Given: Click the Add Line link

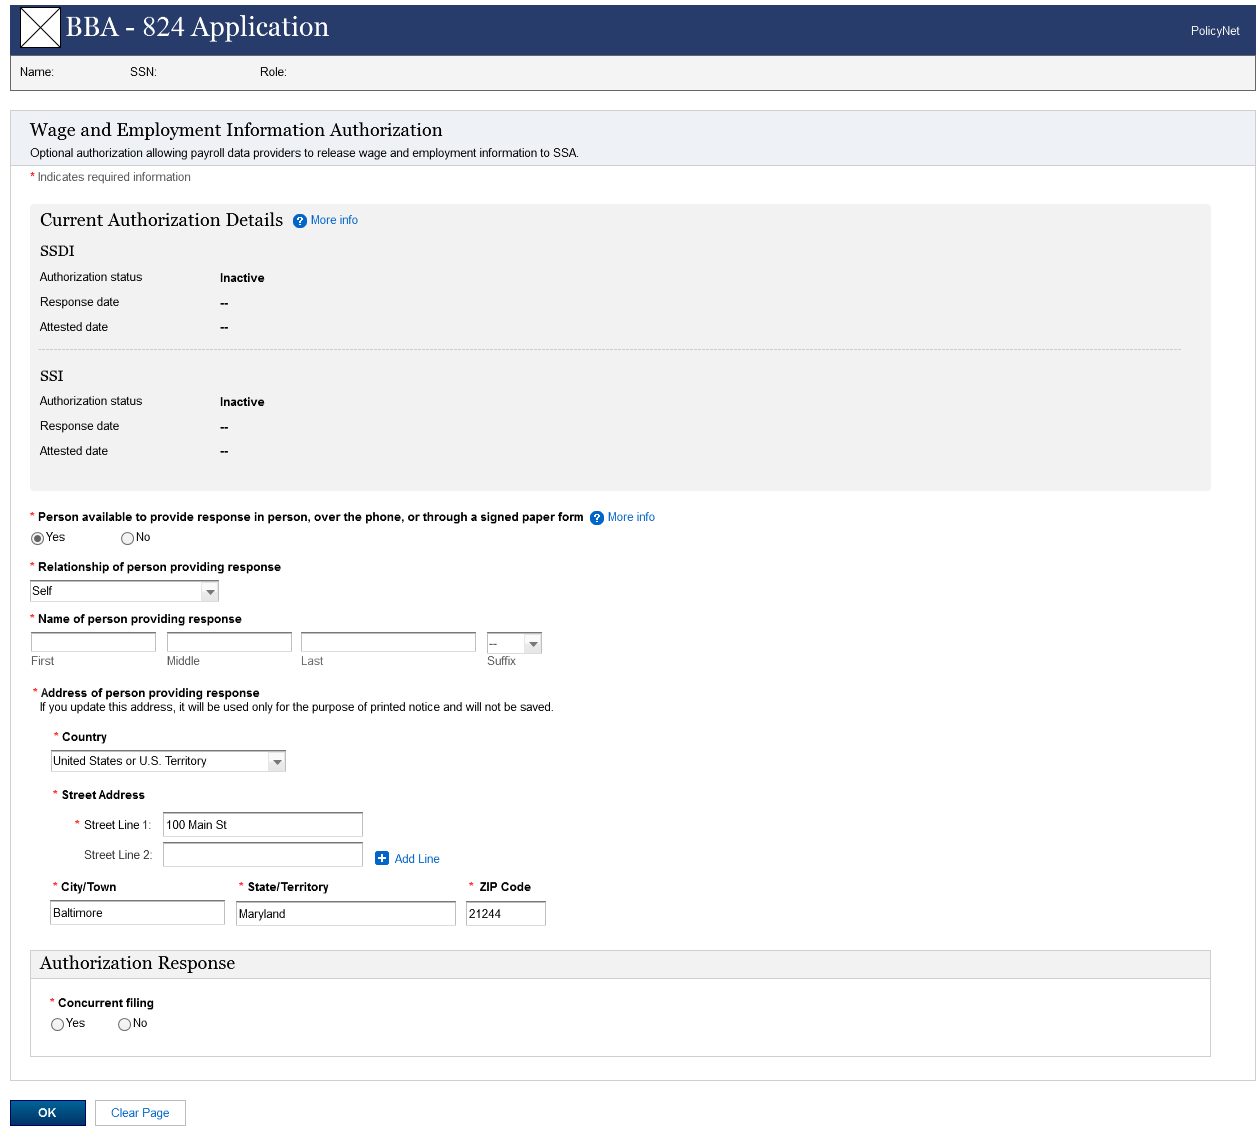Looking at the screenshot, I should (x=417, y=859).
